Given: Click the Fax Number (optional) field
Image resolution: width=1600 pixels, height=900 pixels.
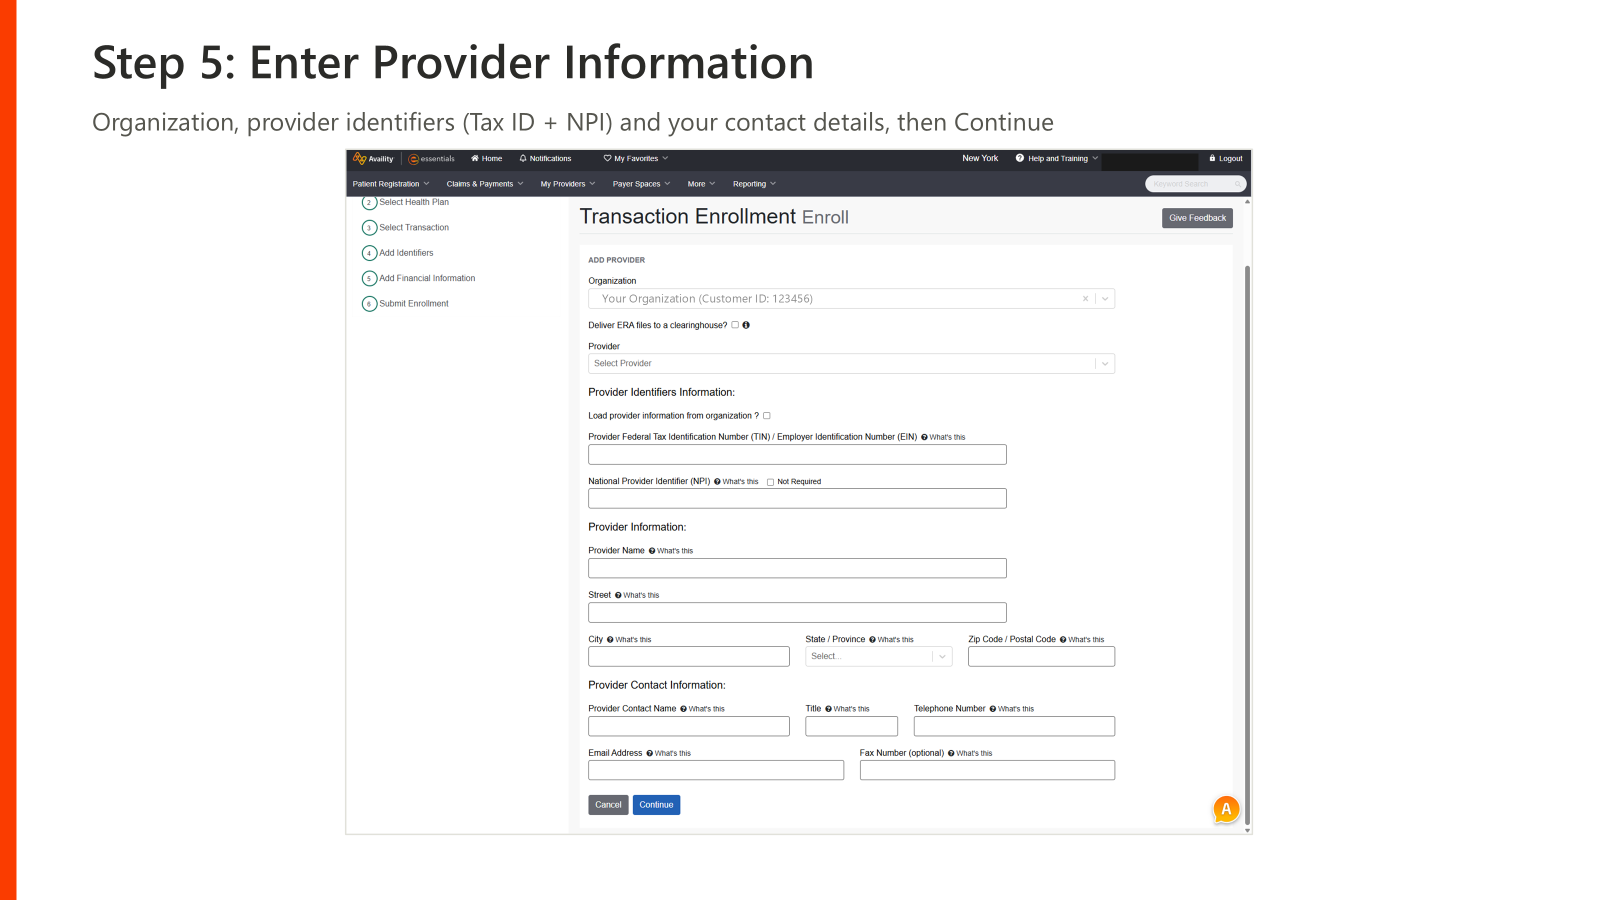Looking at the screenshot, I should click(987, 771).
